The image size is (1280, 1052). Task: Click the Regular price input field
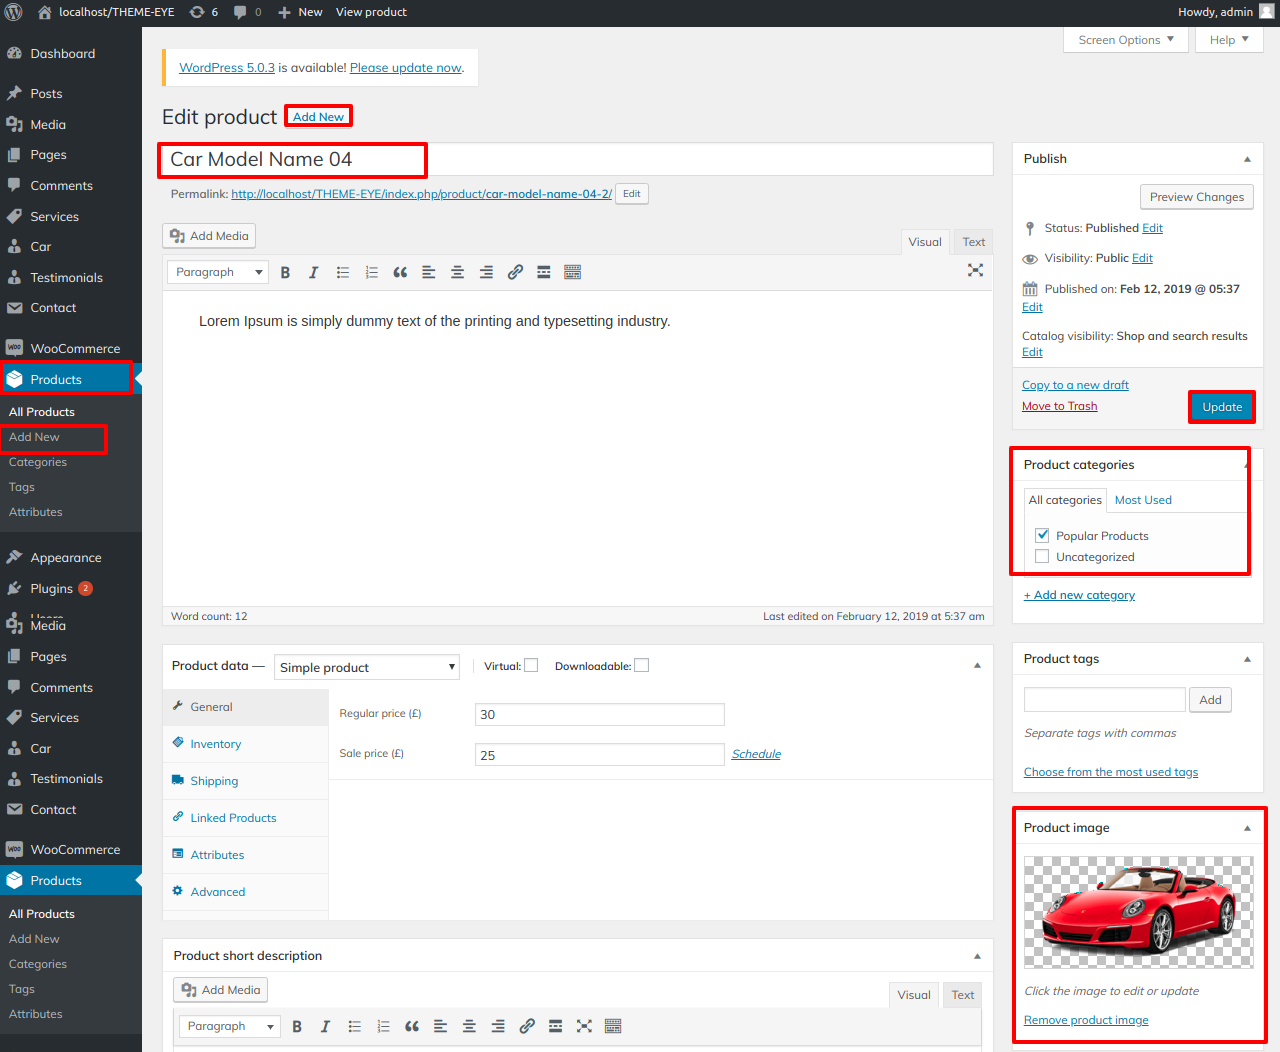point(599,714)
